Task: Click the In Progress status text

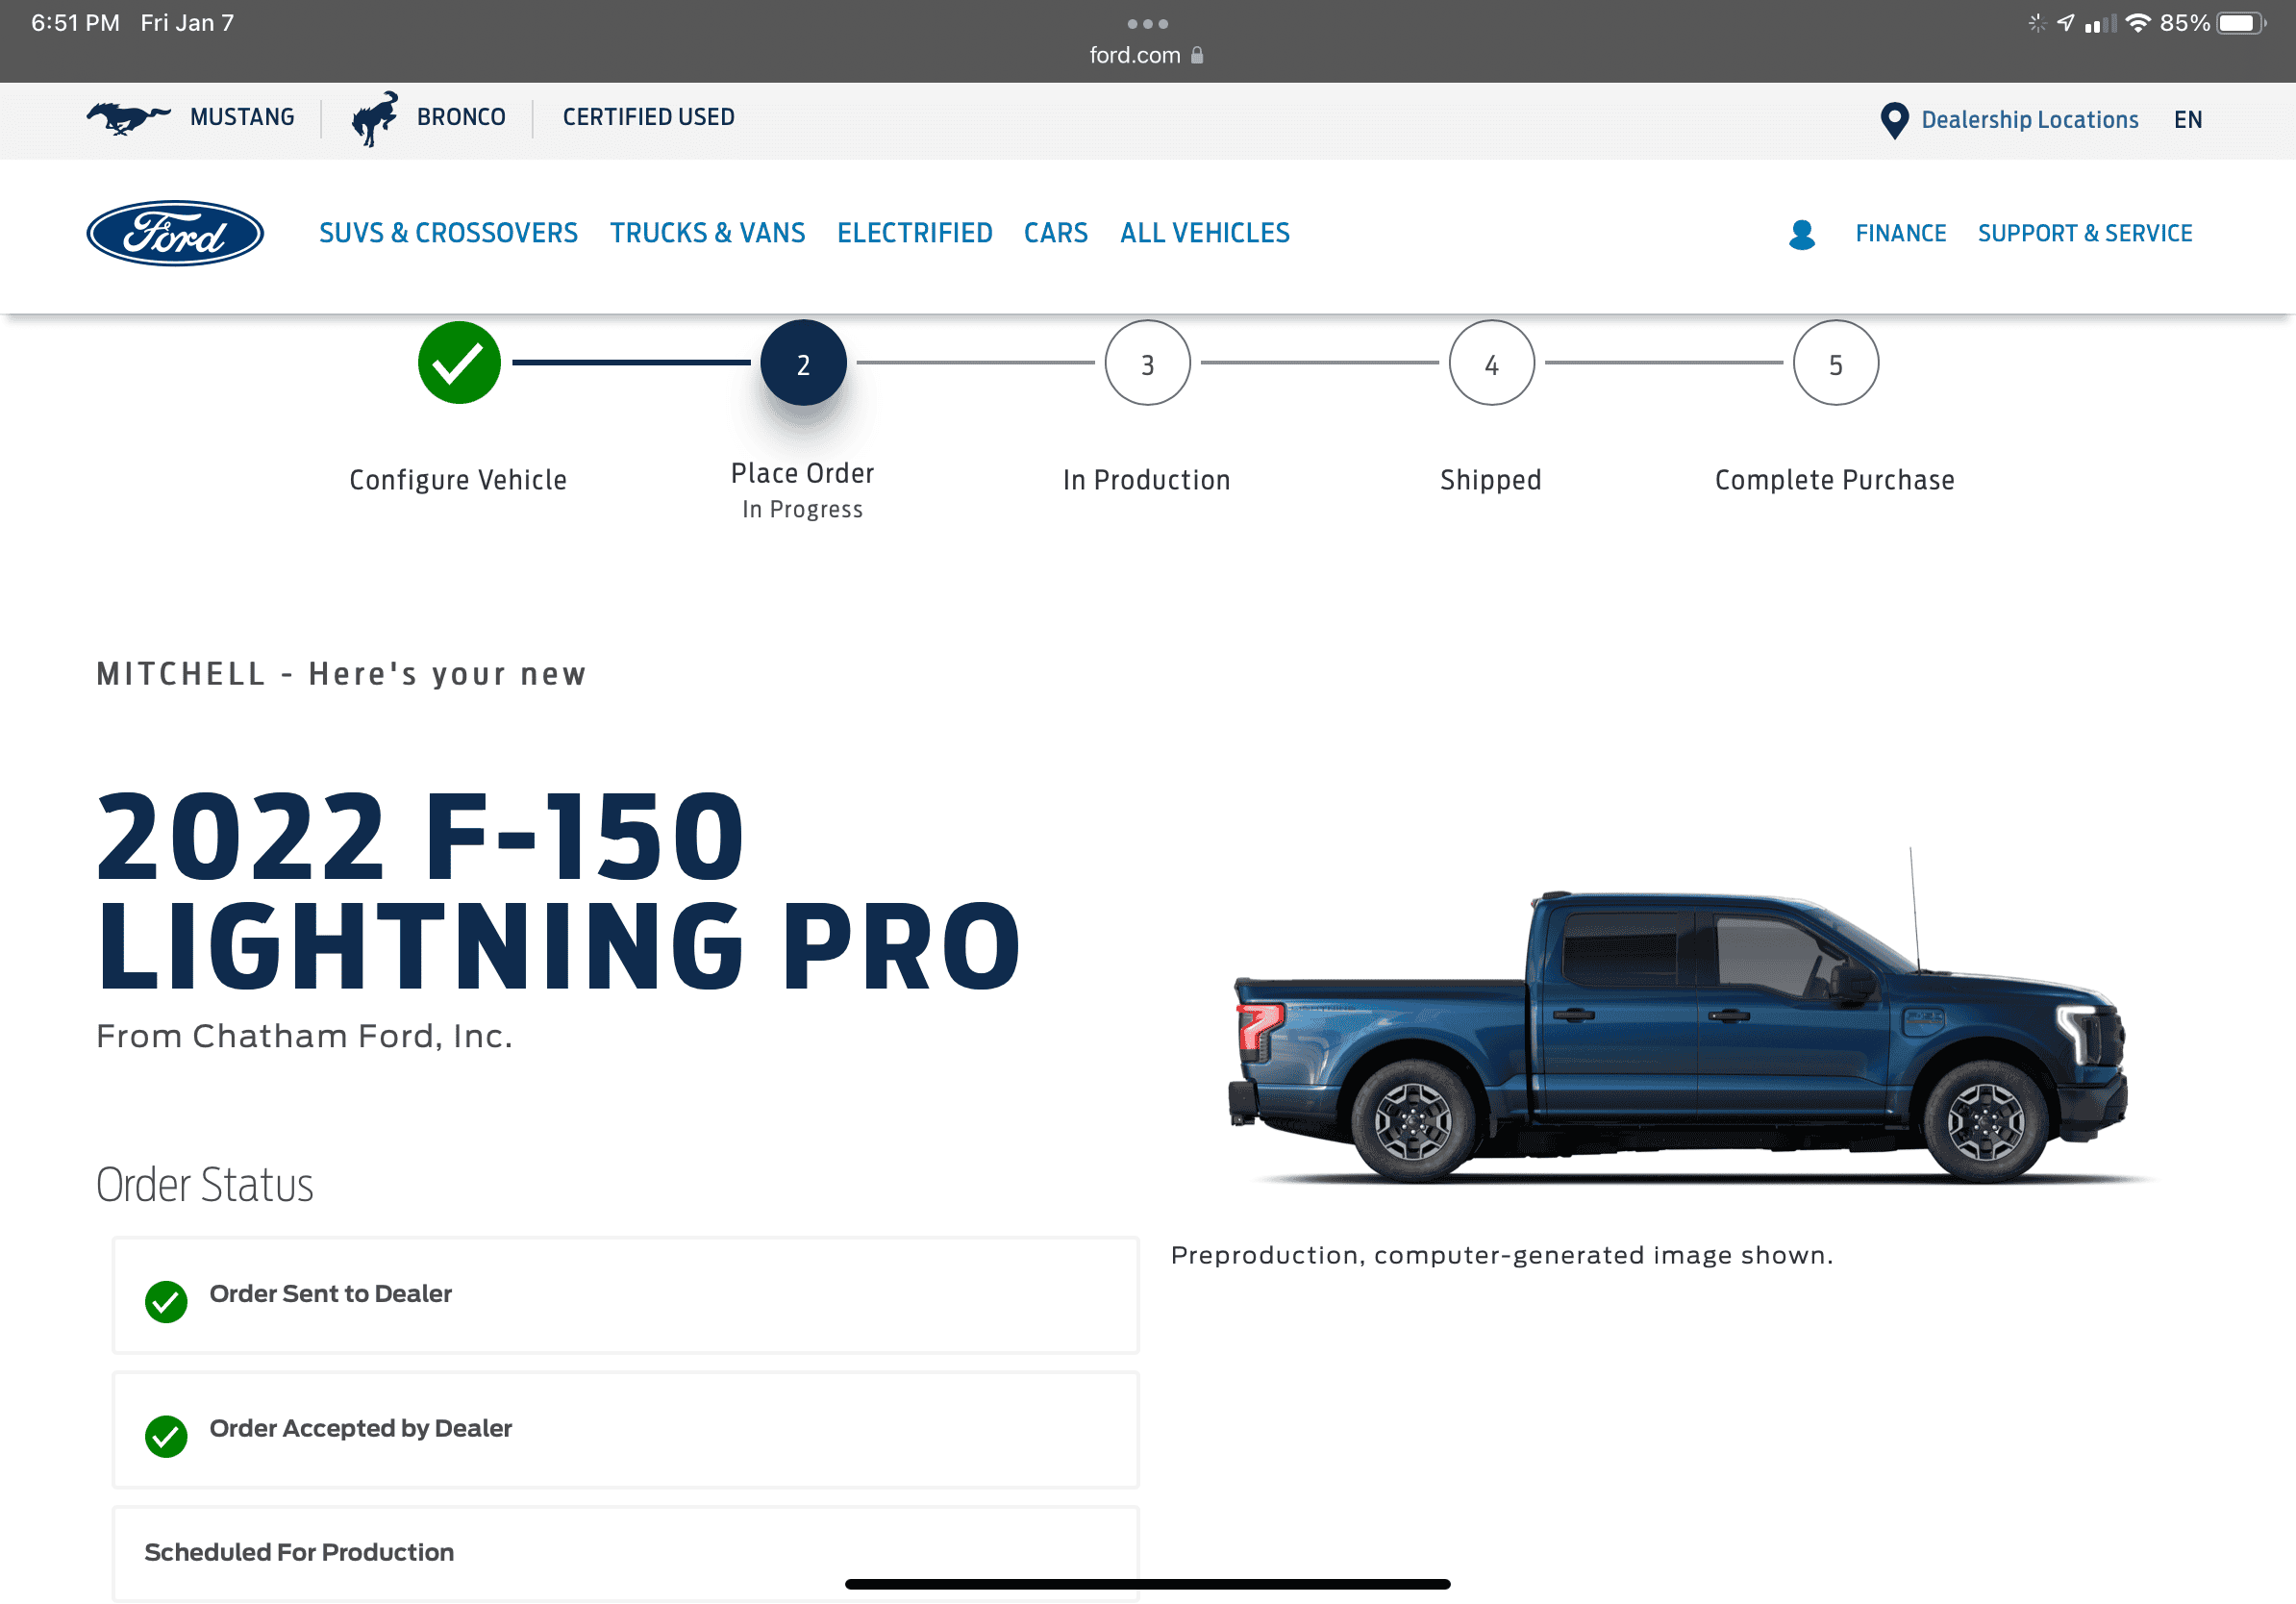Action: pyautogui.click(x=802, y=510)
